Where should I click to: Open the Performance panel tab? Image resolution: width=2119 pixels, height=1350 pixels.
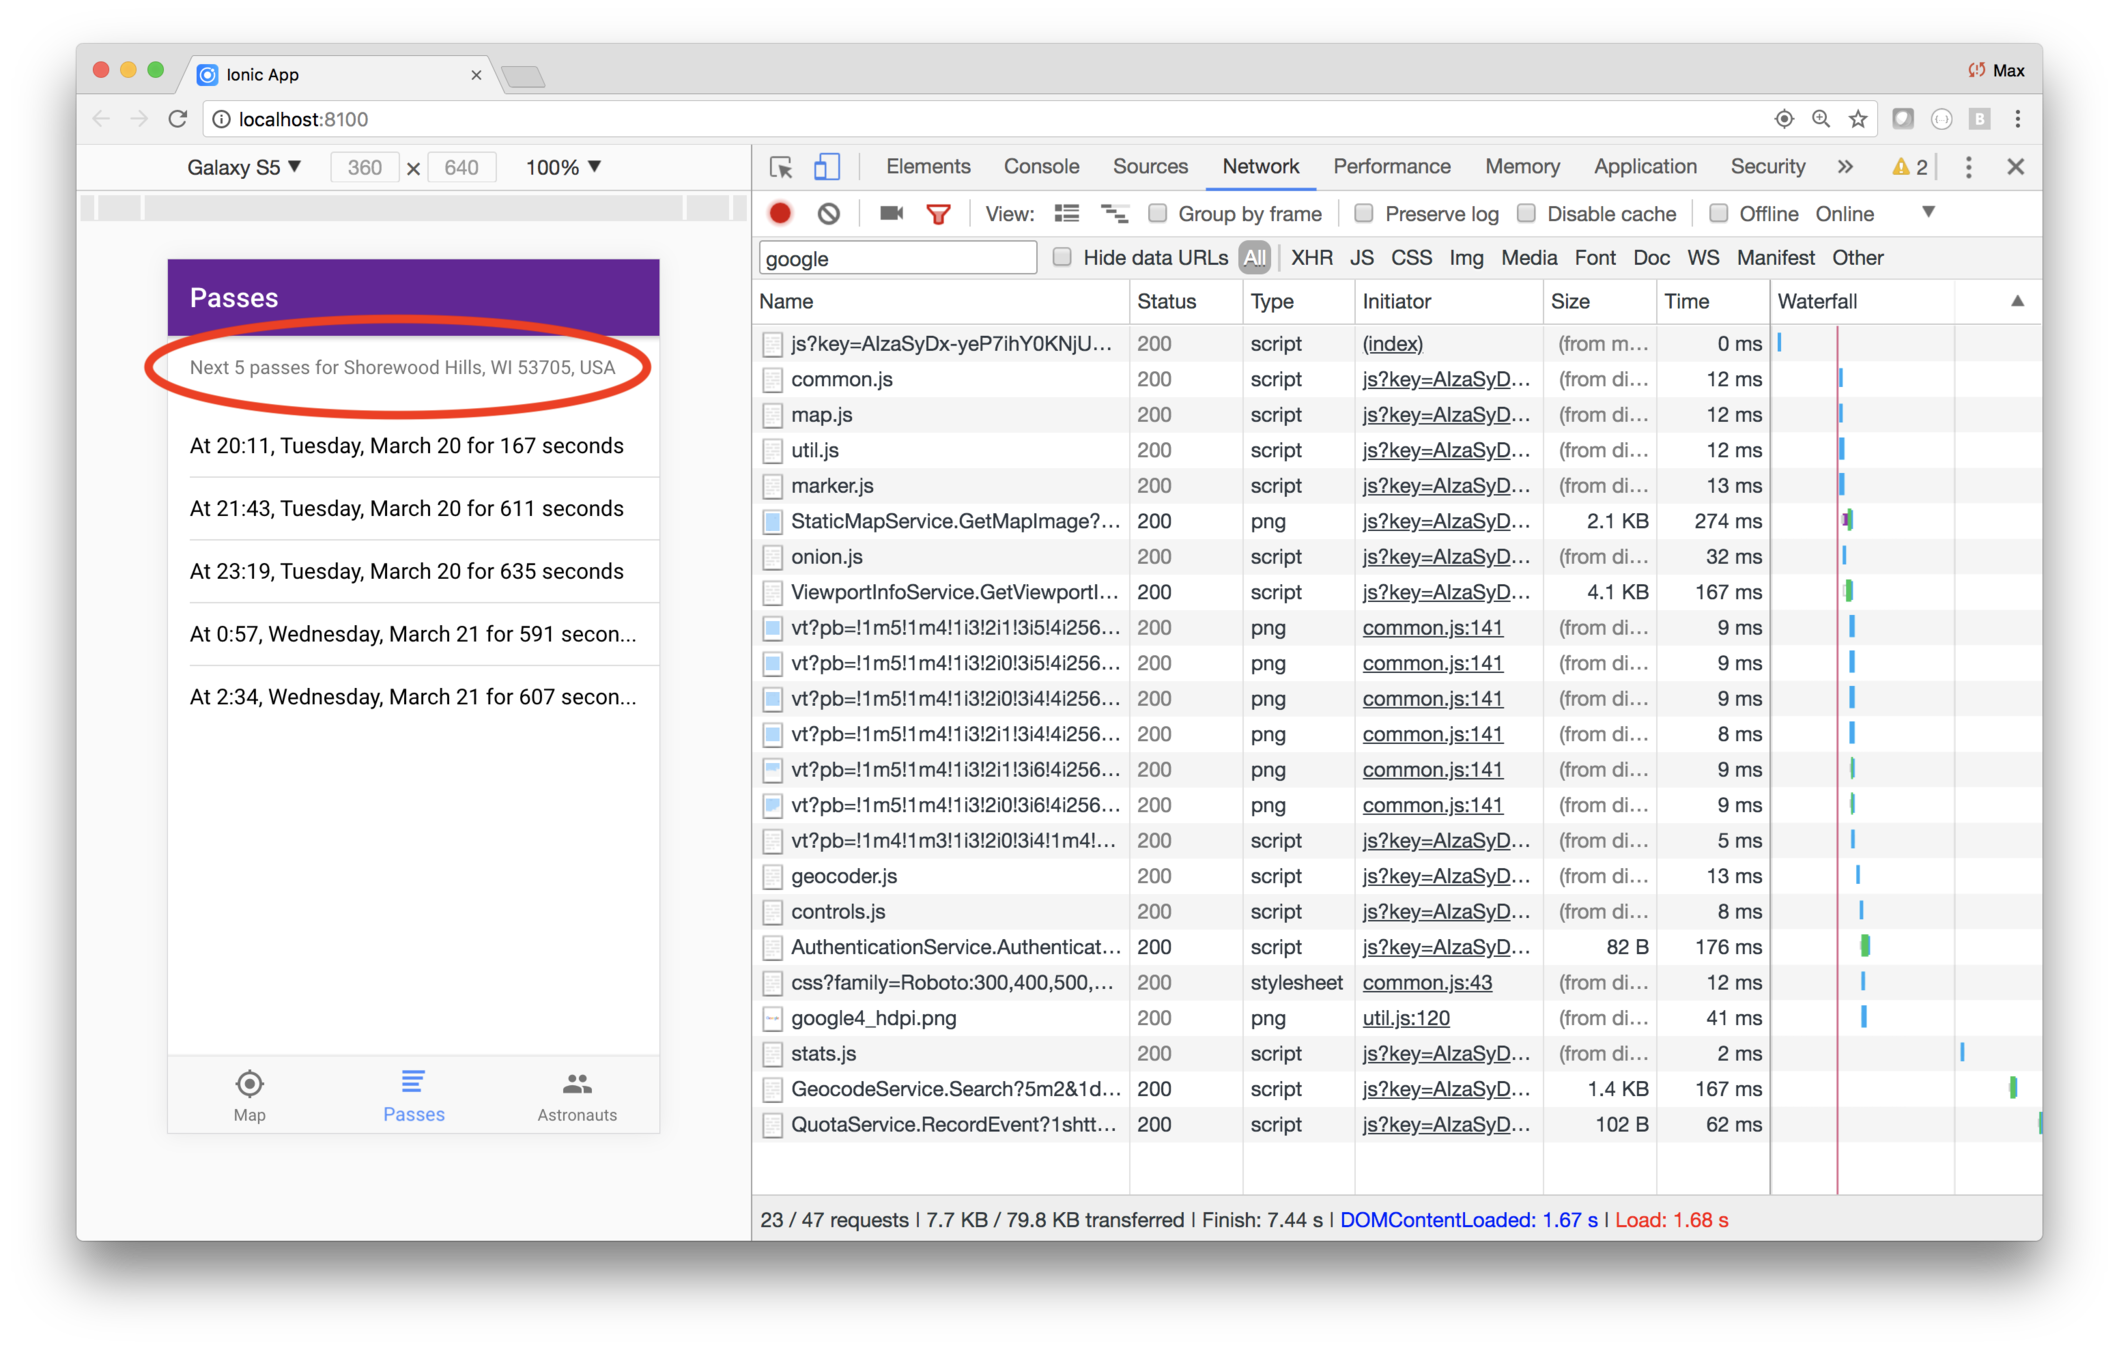point(1391,166)
